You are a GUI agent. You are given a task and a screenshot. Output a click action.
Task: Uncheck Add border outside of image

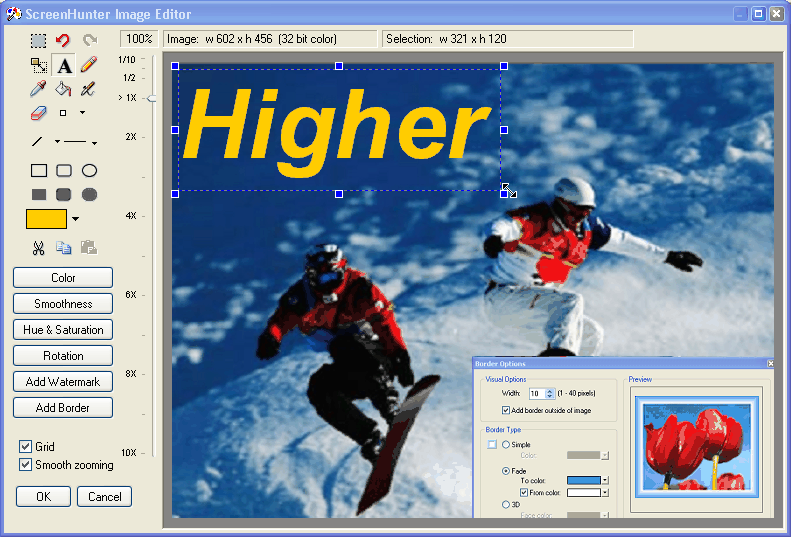[506, 410]
